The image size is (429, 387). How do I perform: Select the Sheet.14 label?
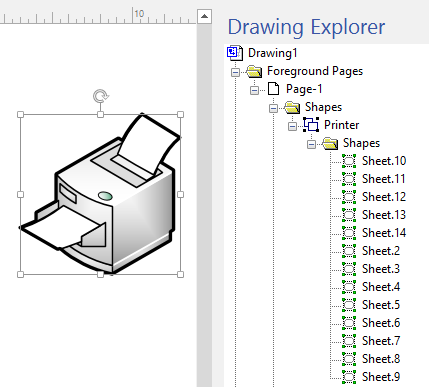pos(384,233)
